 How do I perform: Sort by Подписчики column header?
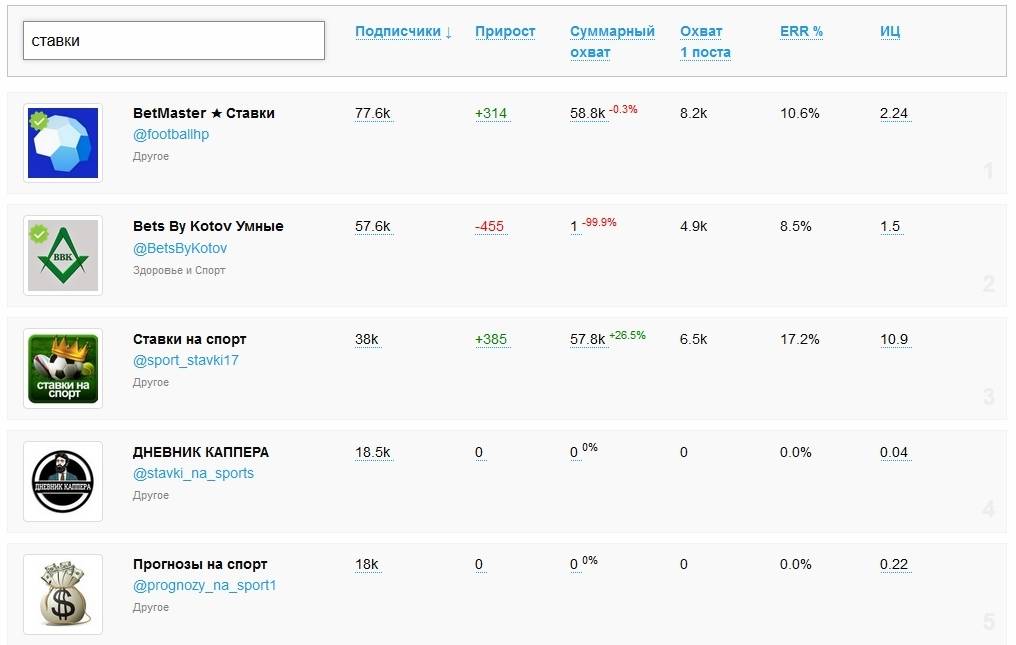(x=403, y=32)
